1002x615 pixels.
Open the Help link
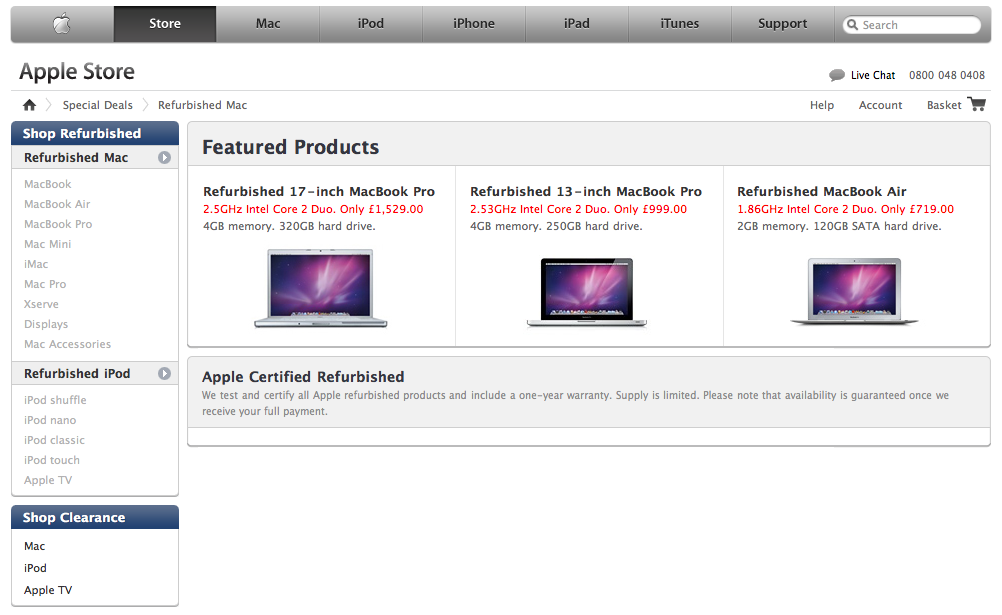click(x=822, y=105)
